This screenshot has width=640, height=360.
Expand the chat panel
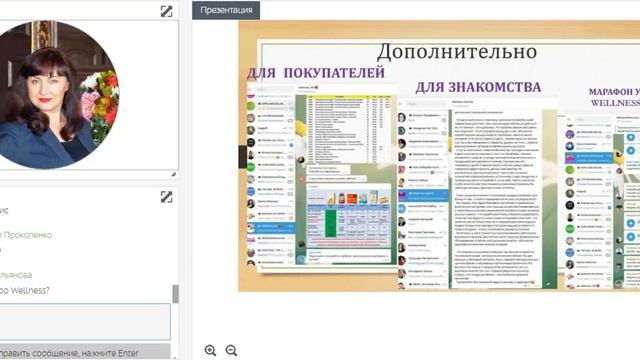(166, 197)
